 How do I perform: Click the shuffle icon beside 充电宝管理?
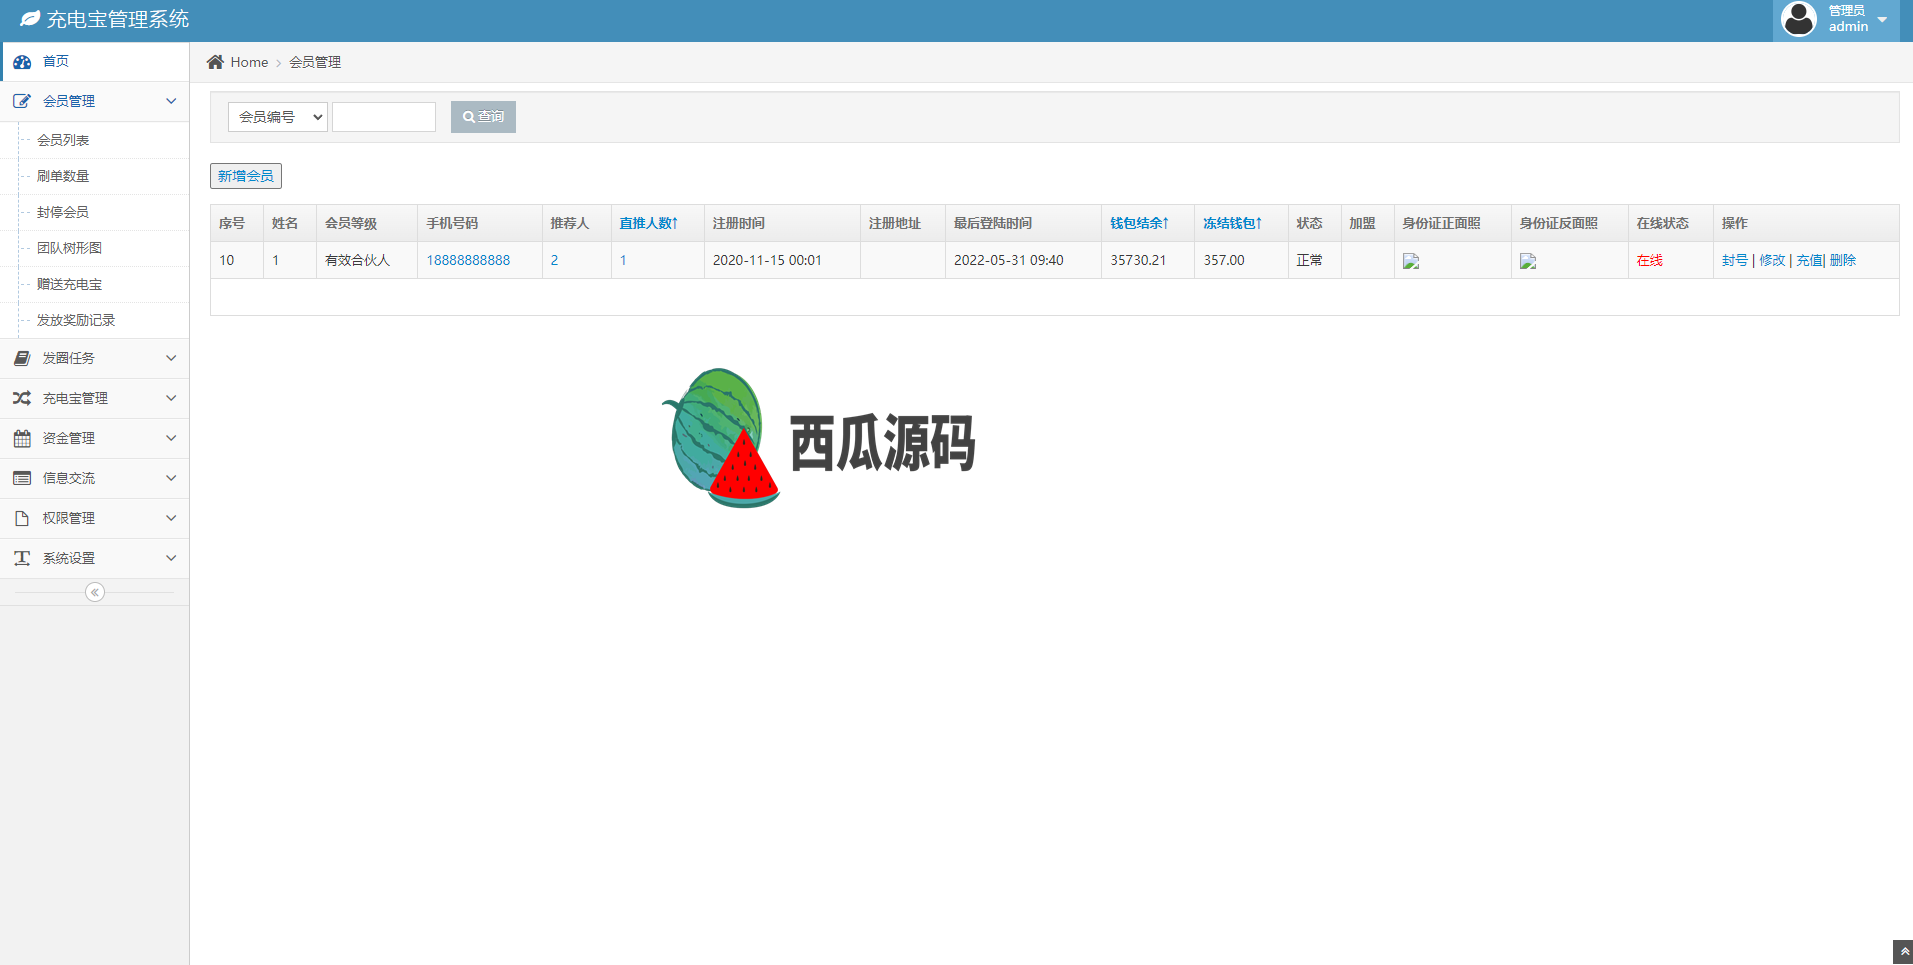[22, 398]
